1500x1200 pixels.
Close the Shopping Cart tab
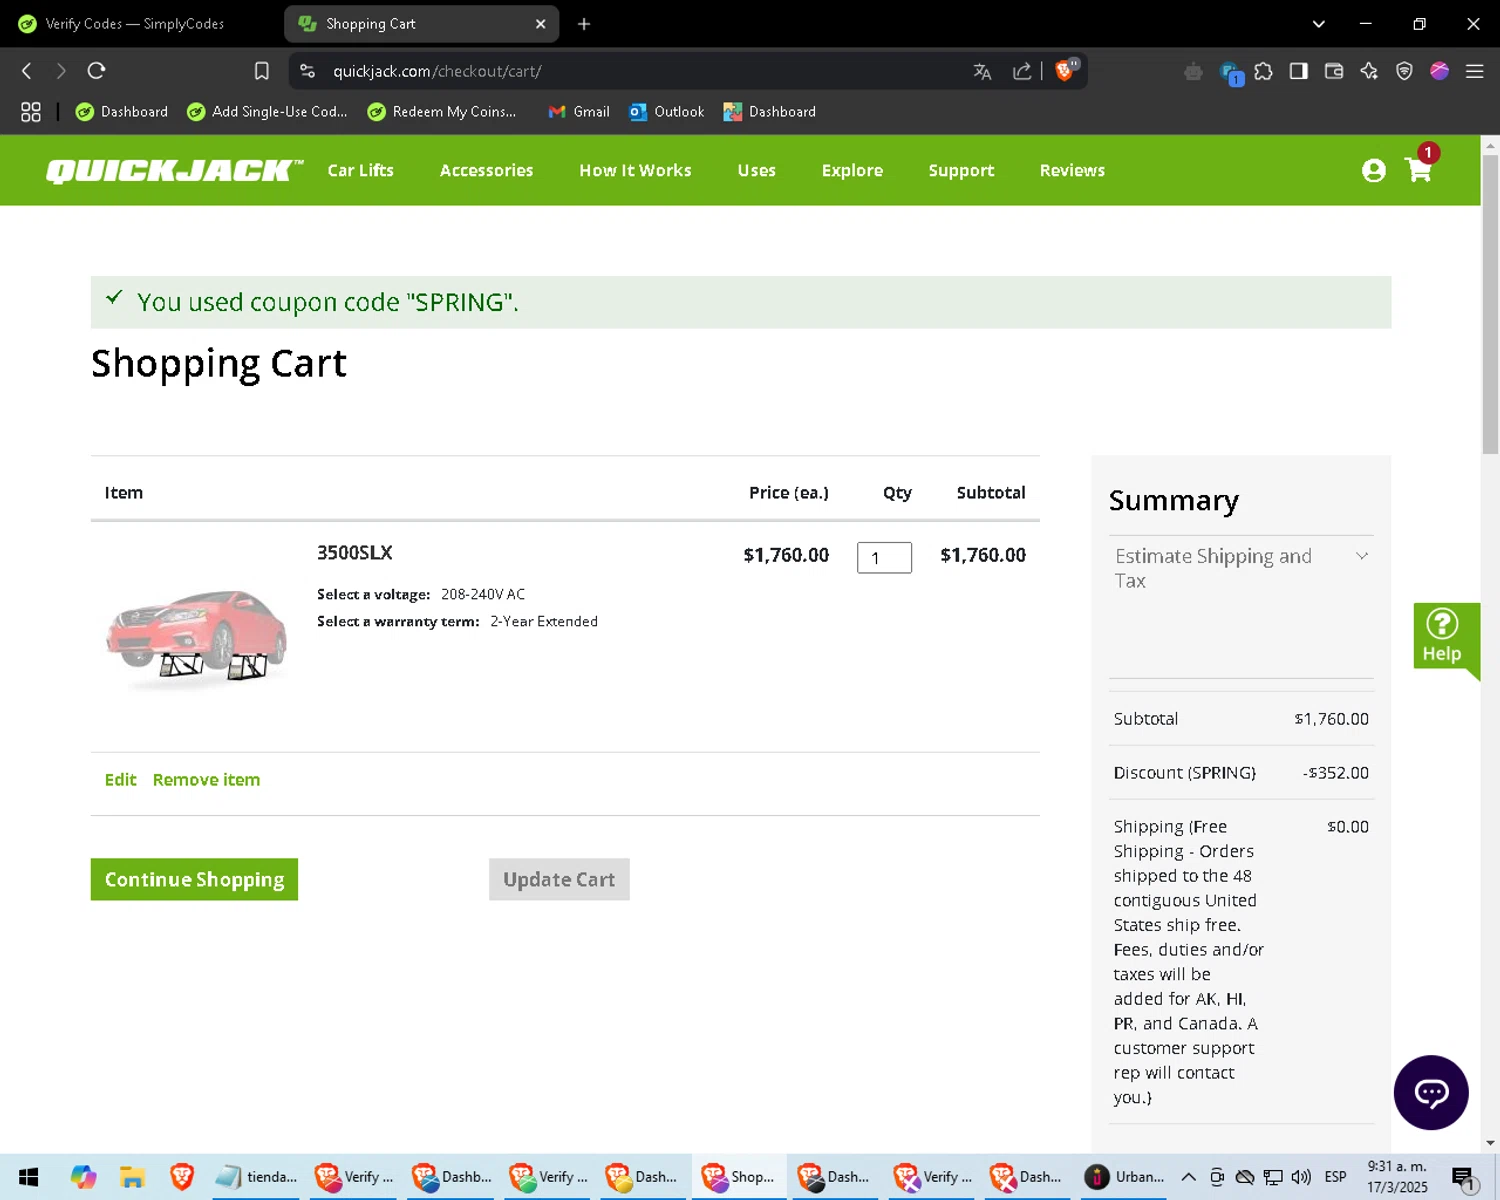point(541,24)
